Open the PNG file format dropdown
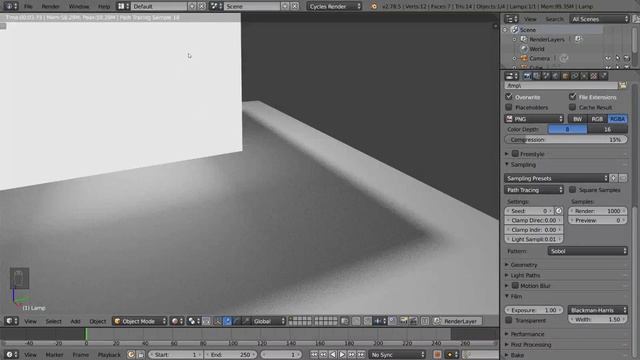Viewport: 640px width, 360px height. click(534, 119)
